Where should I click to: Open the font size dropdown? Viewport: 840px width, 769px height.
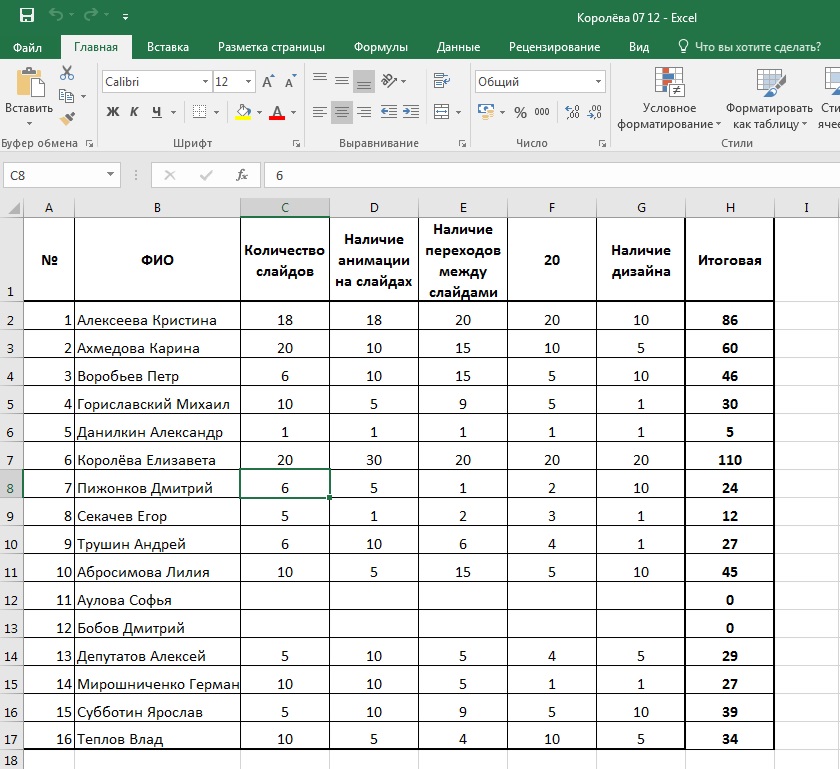tap(249, 81)
